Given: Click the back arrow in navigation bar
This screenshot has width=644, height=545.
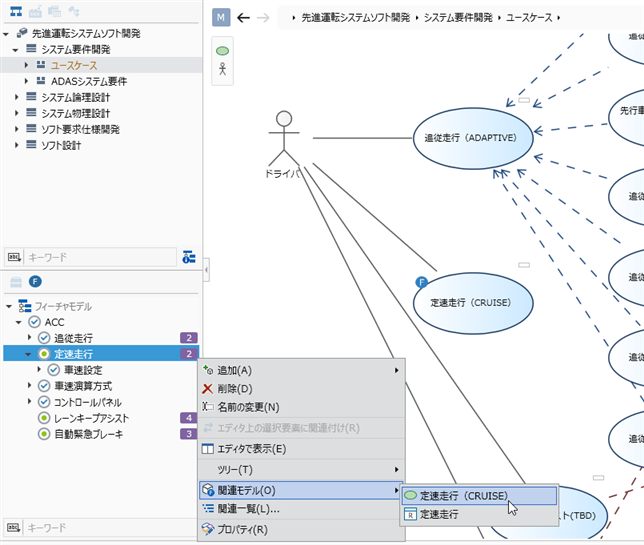Looking at the screenshot, I should pyautogui.click(x=244, y=18).
